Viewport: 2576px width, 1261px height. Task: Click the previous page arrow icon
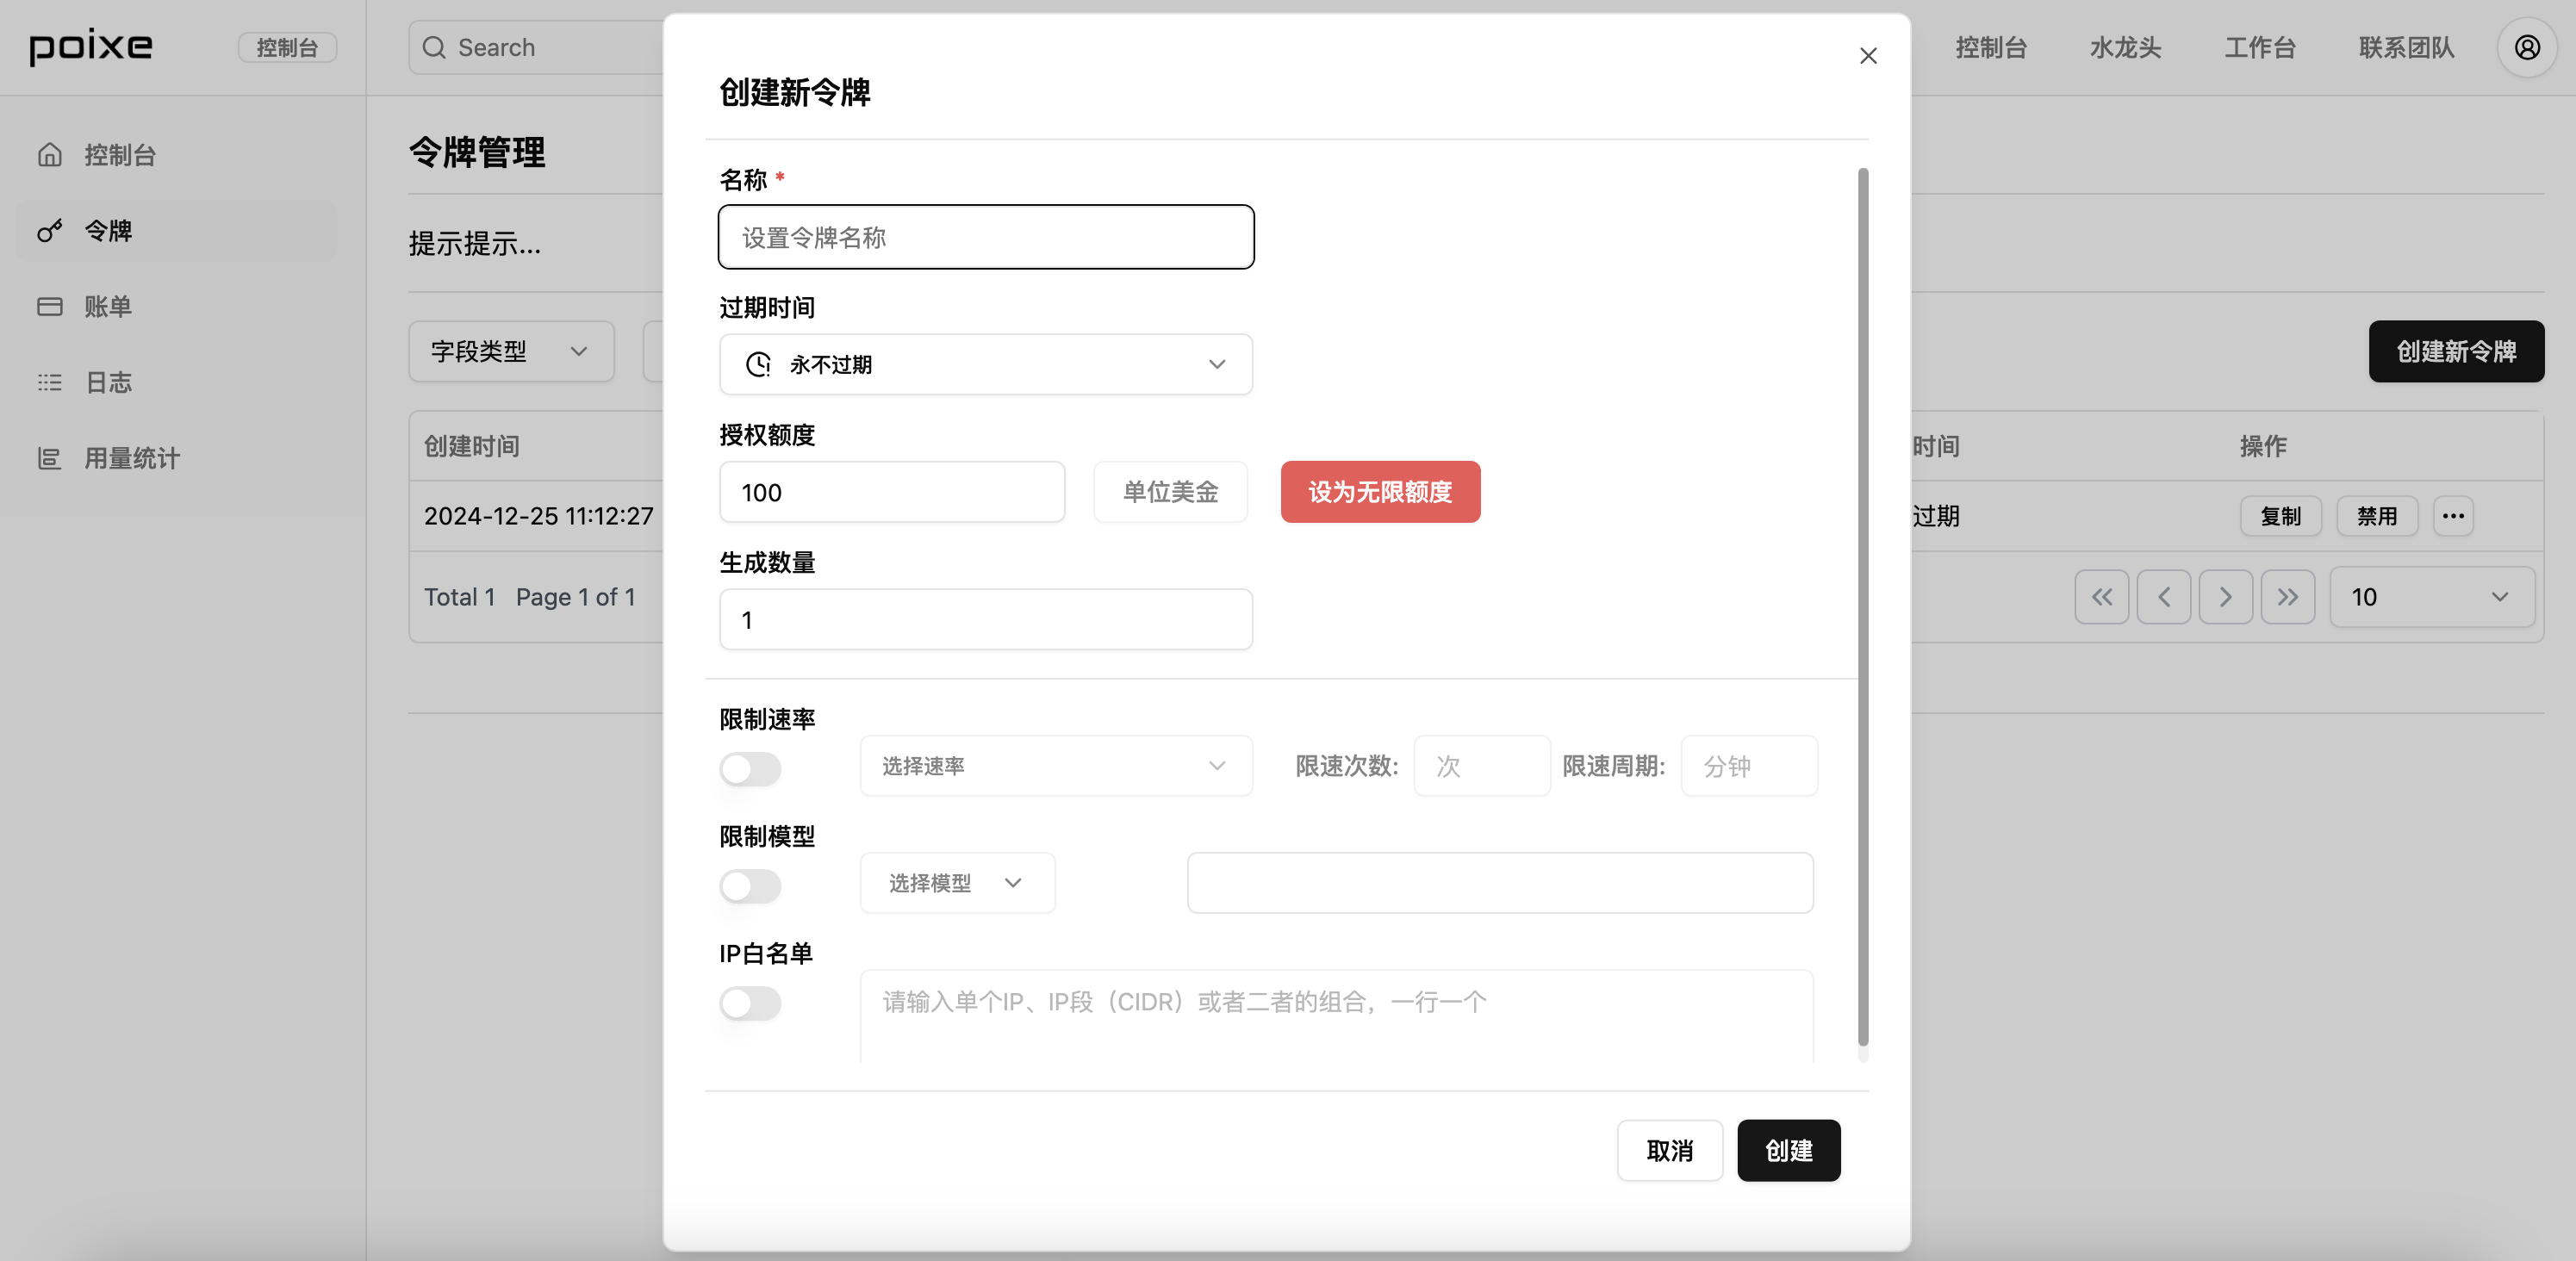click(2163, 597)
